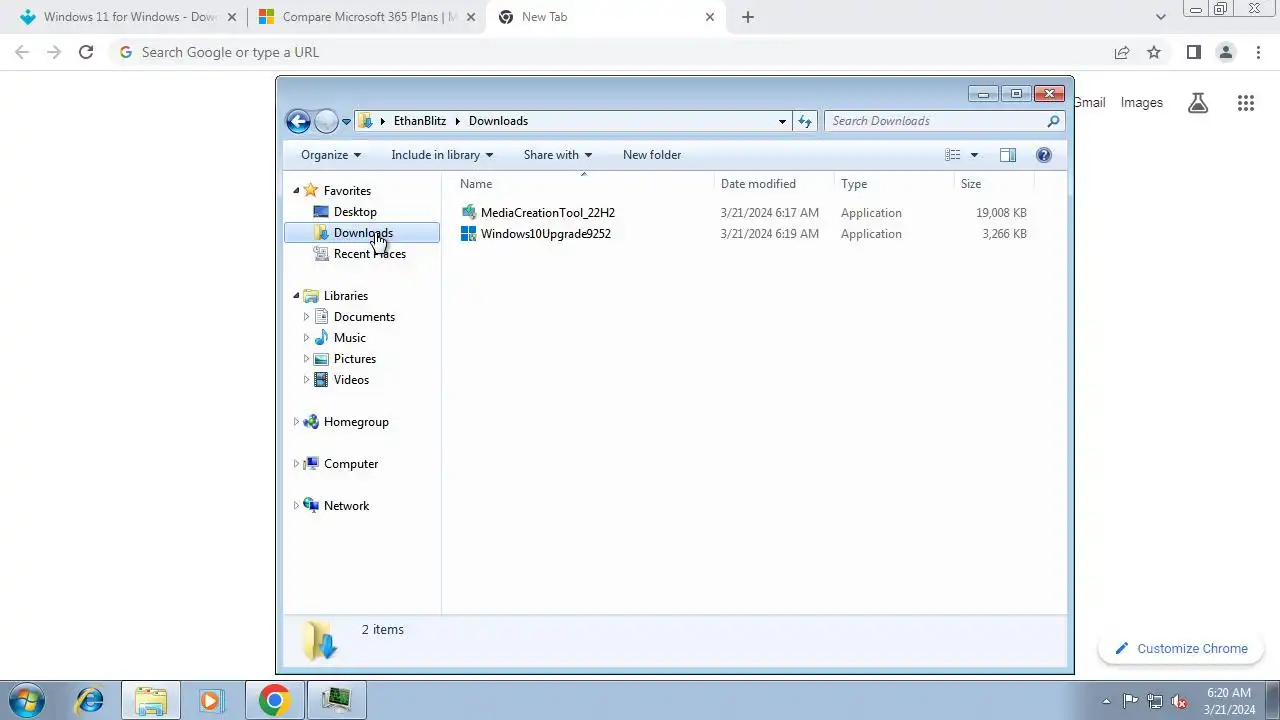Open the Google apps grid
Image resolution: width=1280 pixels, height=720 pixels.
tap(1245, 103)
